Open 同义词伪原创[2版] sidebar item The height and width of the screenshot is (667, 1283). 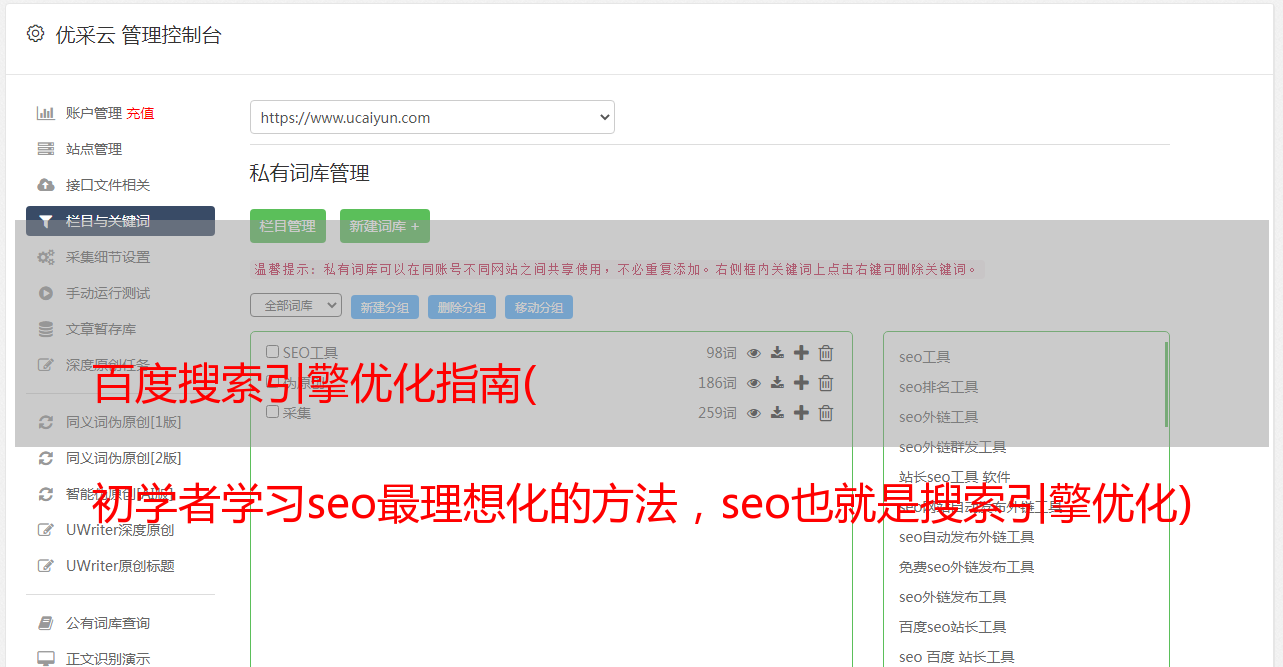pyautogui.click(x=124, y=458)
